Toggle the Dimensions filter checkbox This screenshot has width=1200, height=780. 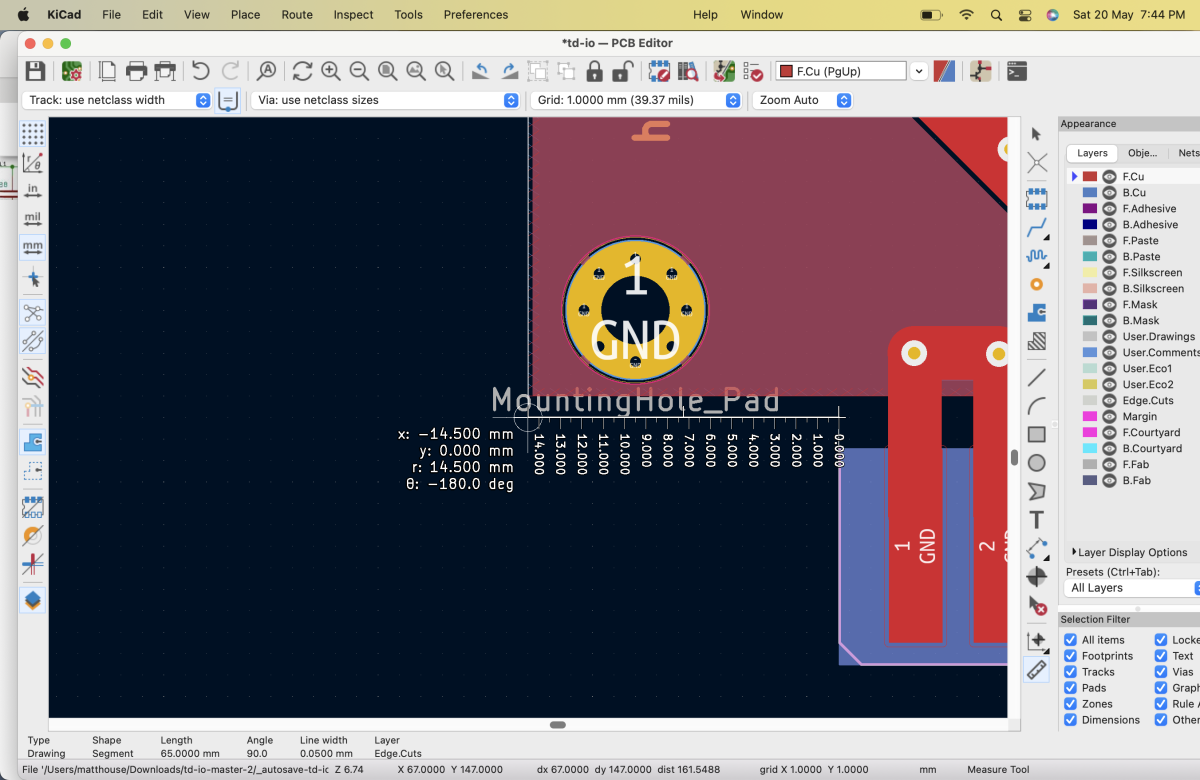[1071, 720]
